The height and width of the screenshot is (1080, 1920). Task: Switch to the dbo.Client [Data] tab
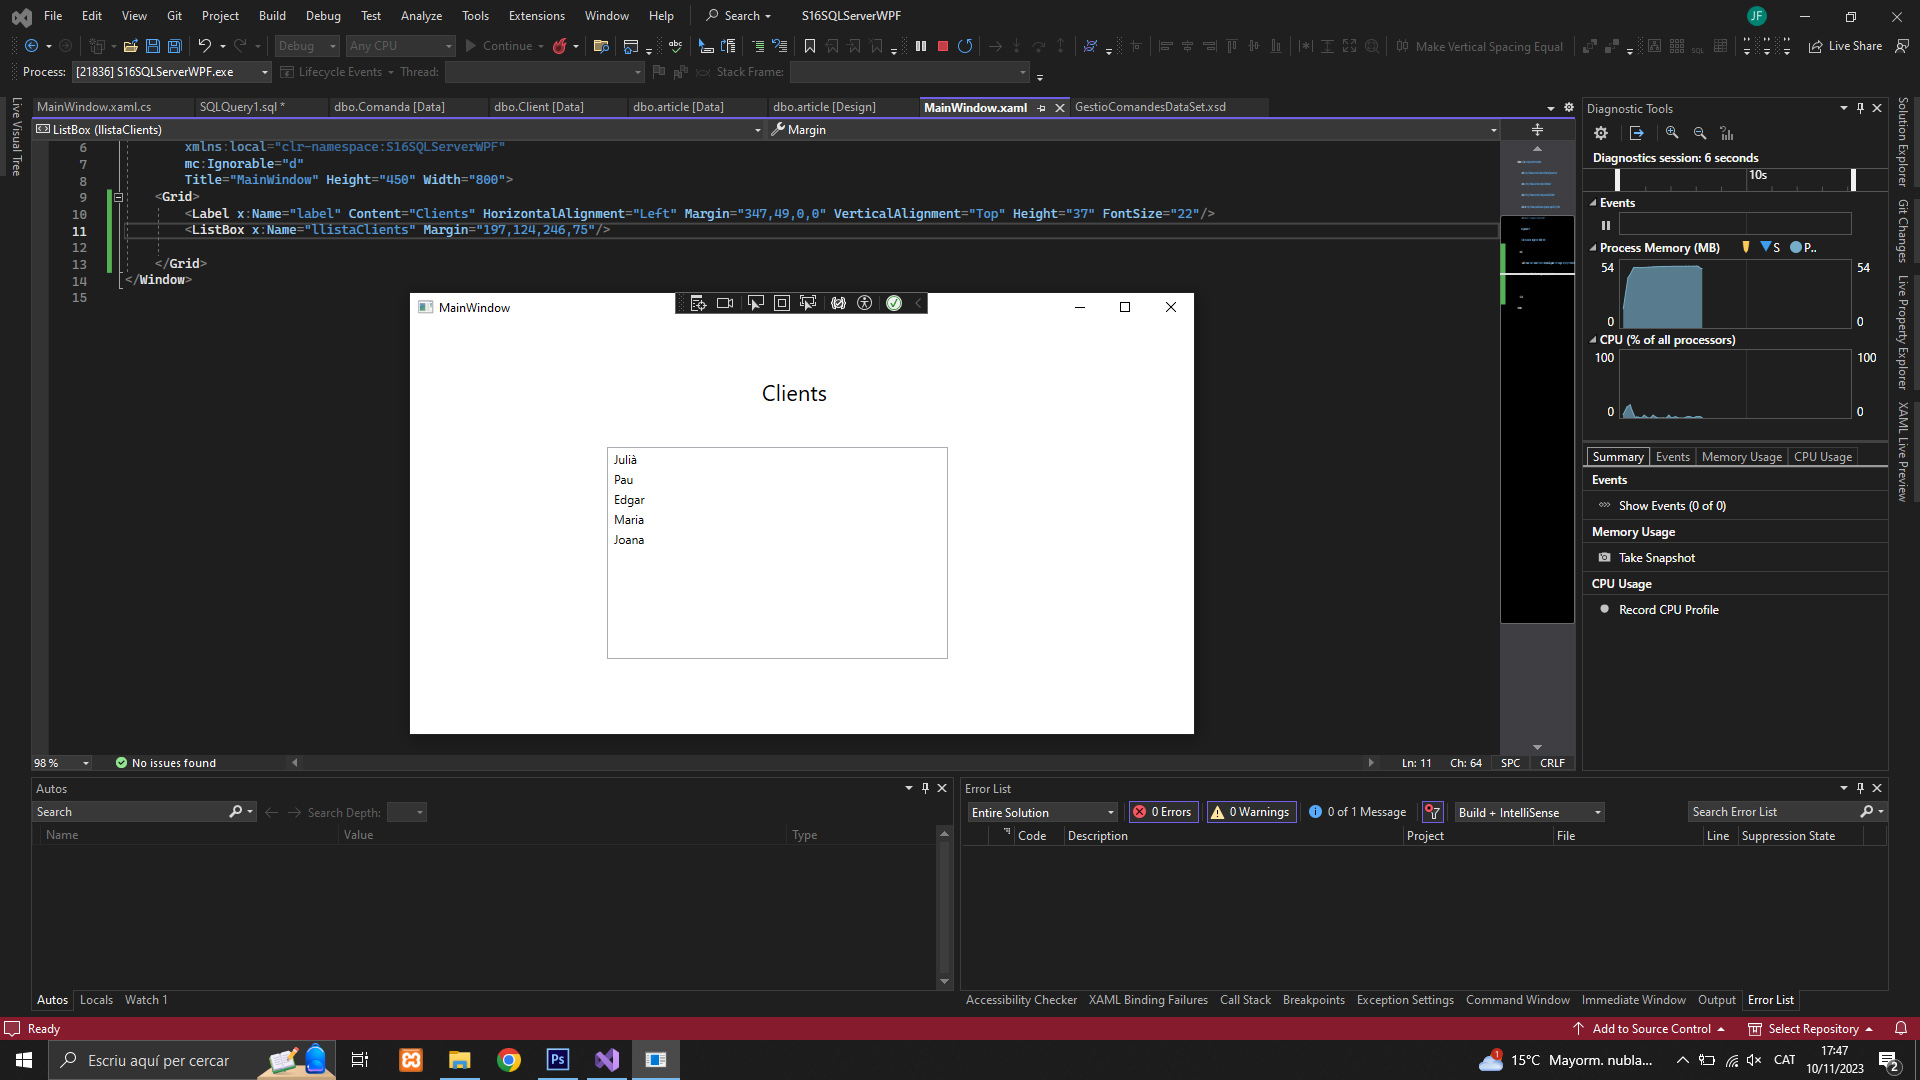[539, 107]
